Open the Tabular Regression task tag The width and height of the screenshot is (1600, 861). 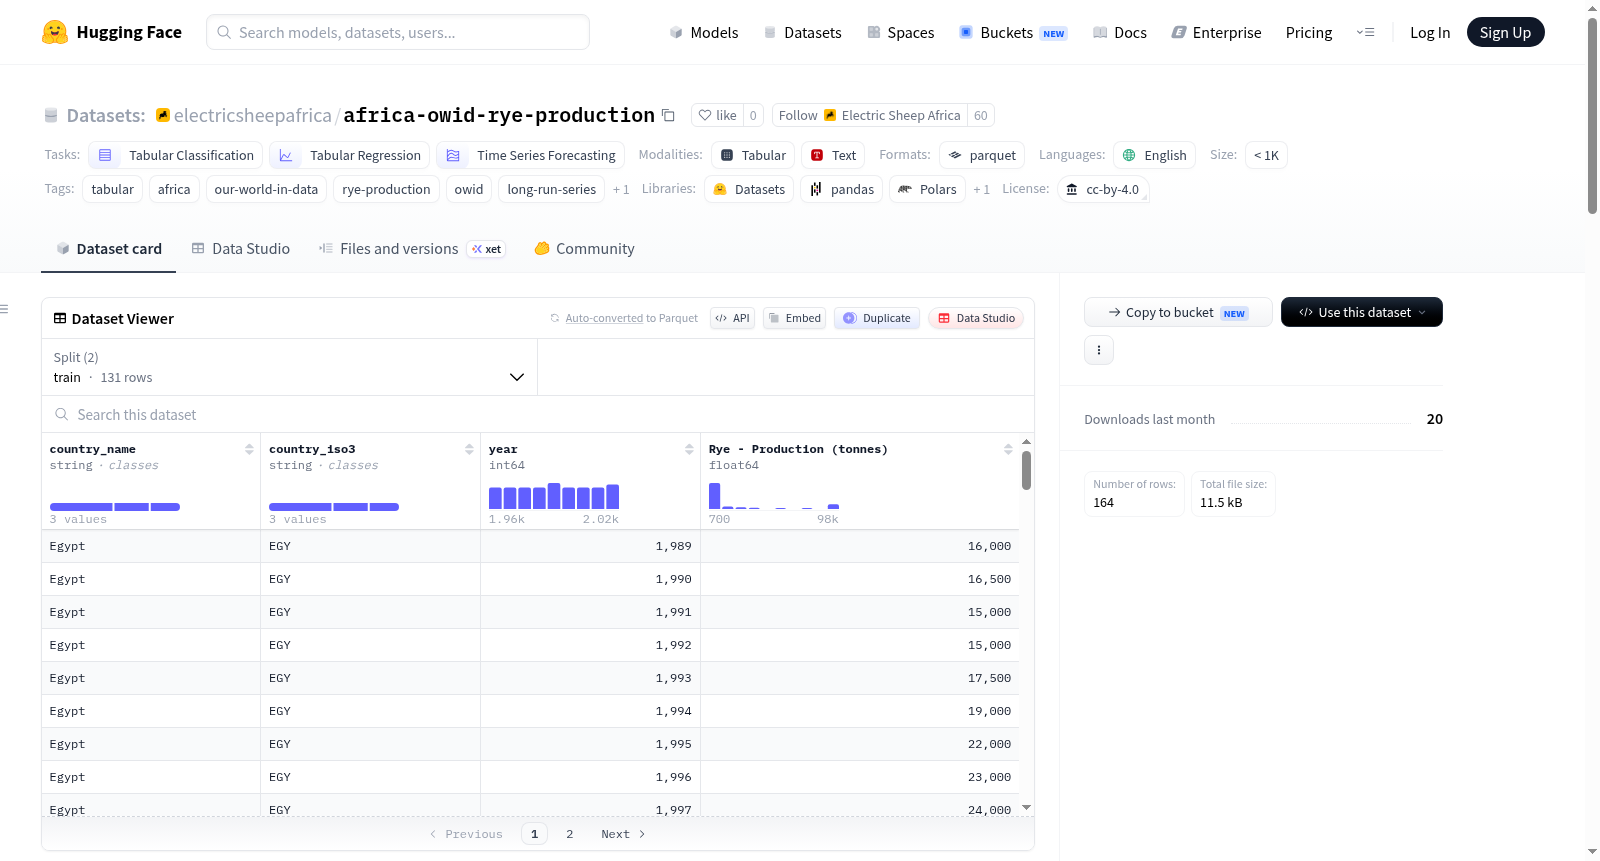point(350,155)
